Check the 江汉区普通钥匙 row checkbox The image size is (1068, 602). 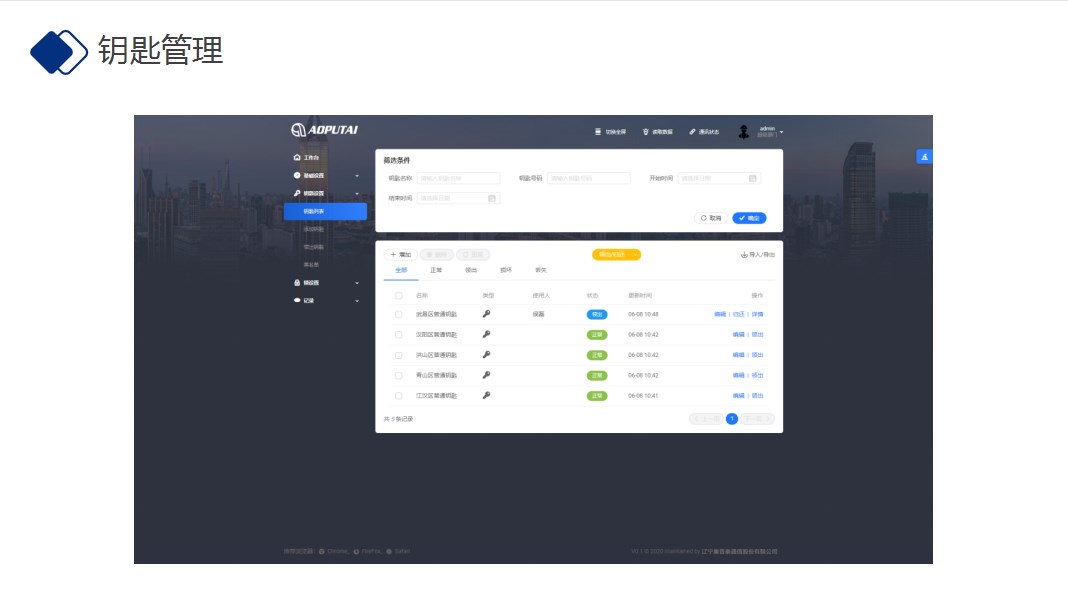398,396
